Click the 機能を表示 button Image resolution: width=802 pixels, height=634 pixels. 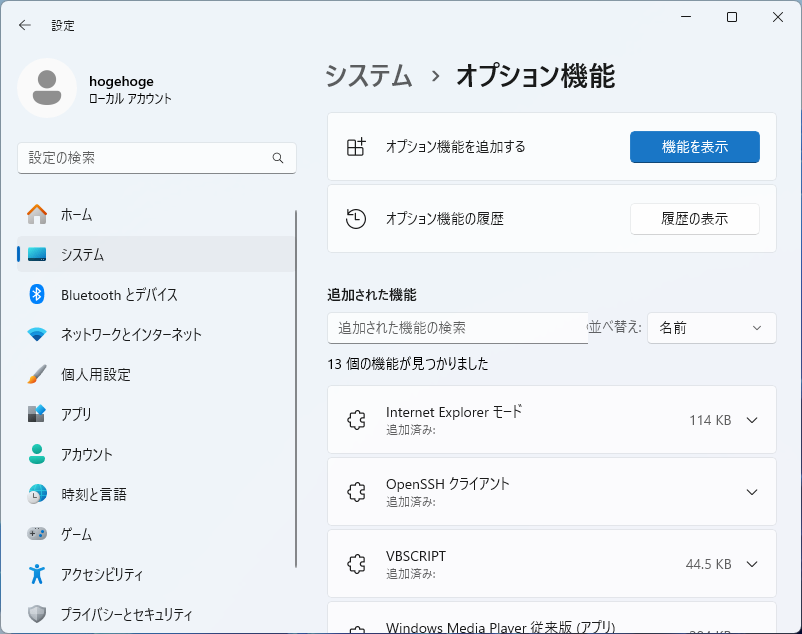point(694,147)
